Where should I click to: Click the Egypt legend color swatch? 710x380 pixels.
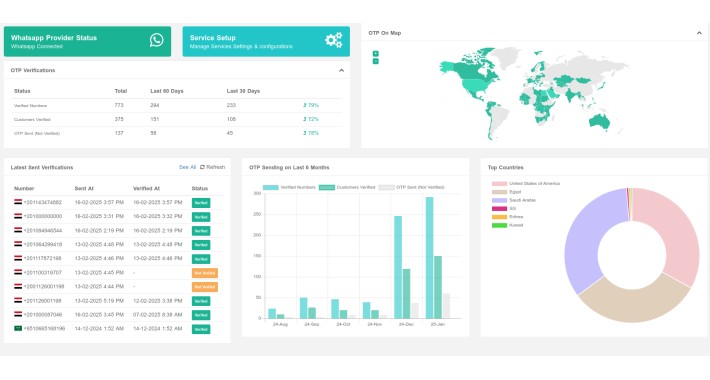499,192
